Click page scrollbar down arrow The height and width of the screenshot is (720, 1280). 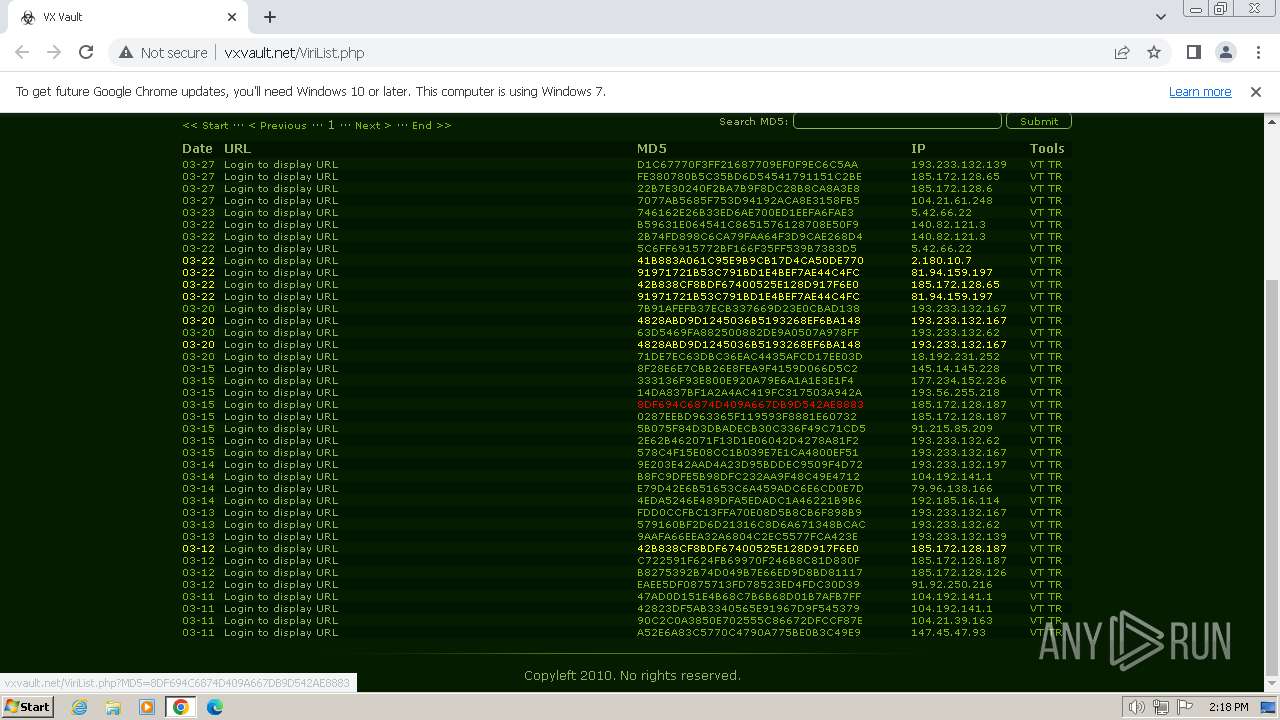[x=1272, y=686]
